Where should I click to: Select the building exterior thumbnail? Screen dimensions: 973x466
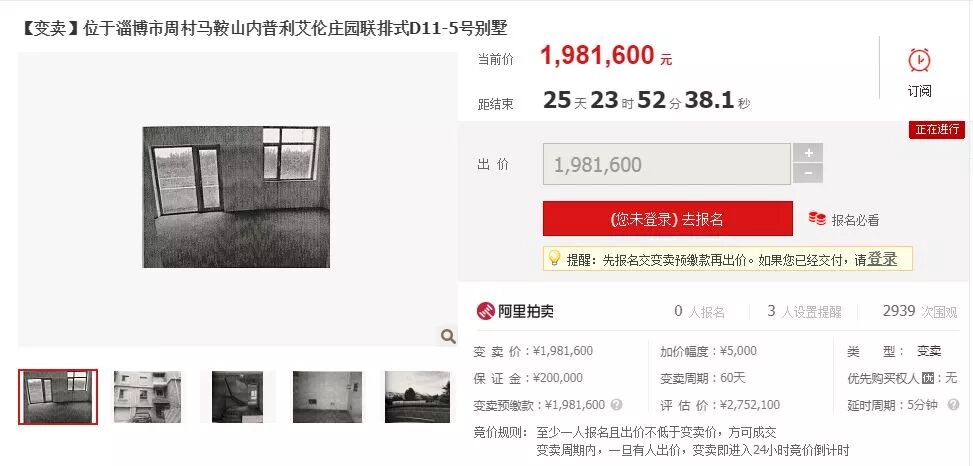[147, 397]
